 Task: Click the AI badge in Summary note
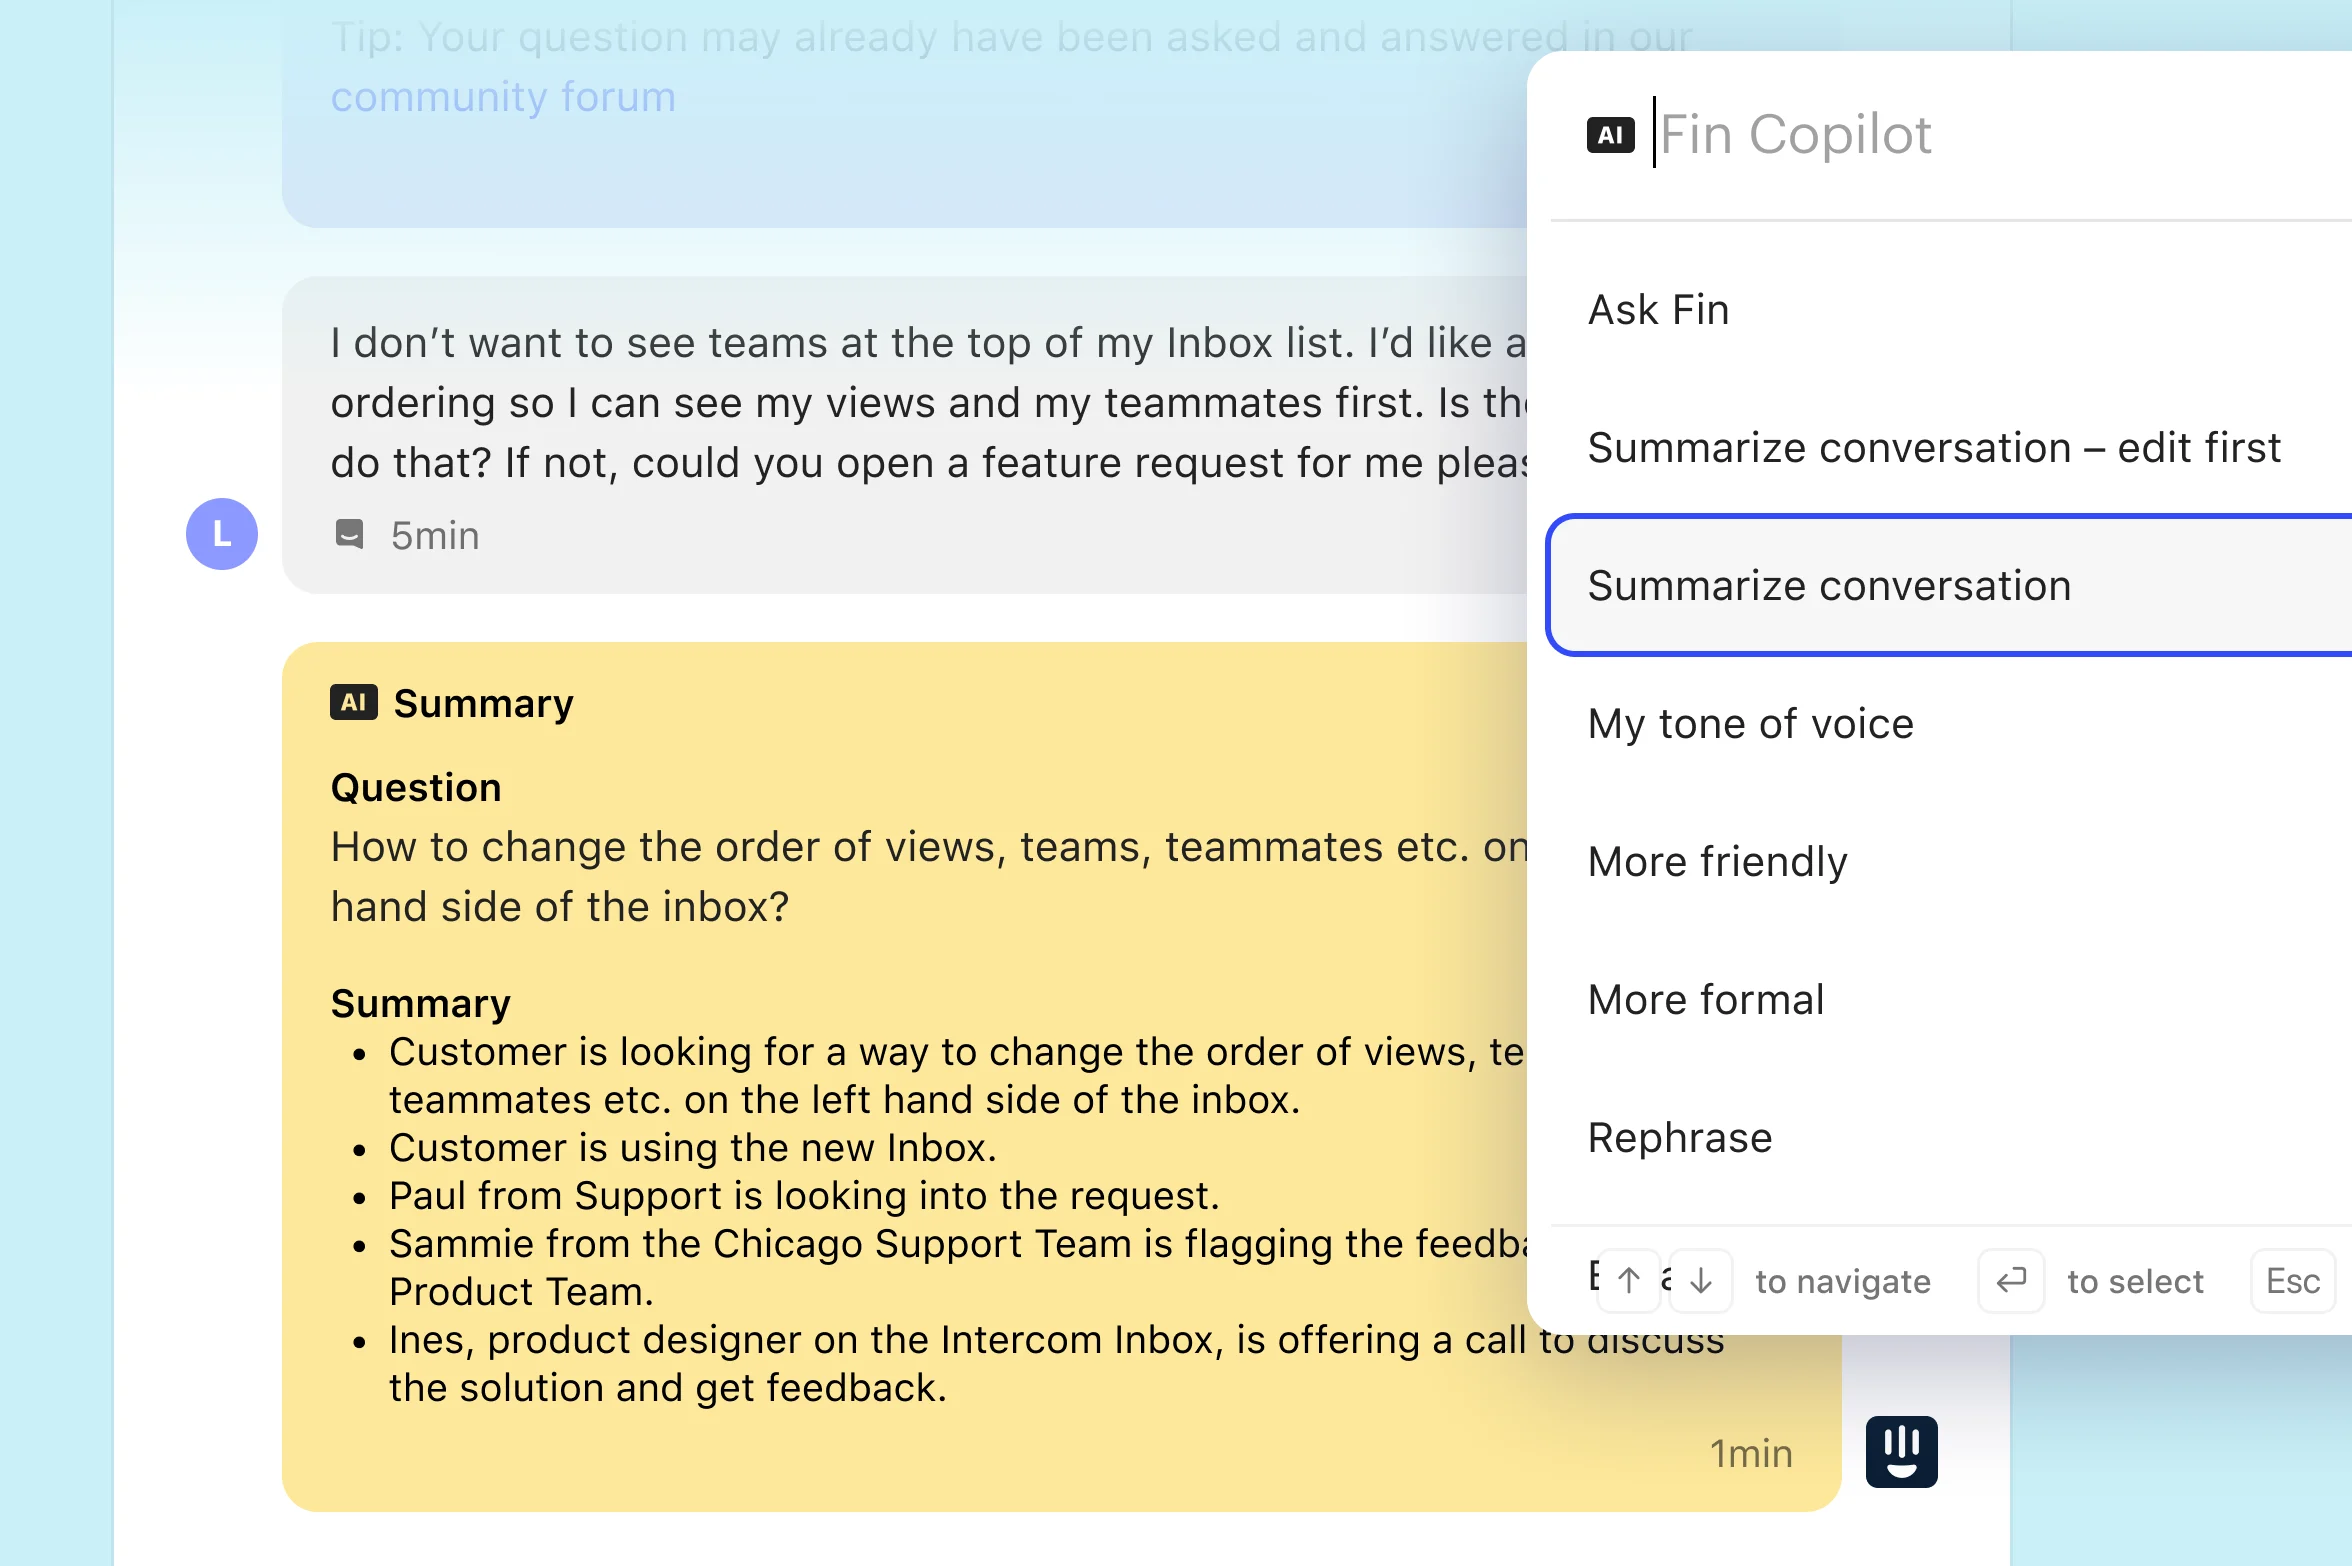tap(354, 703)
